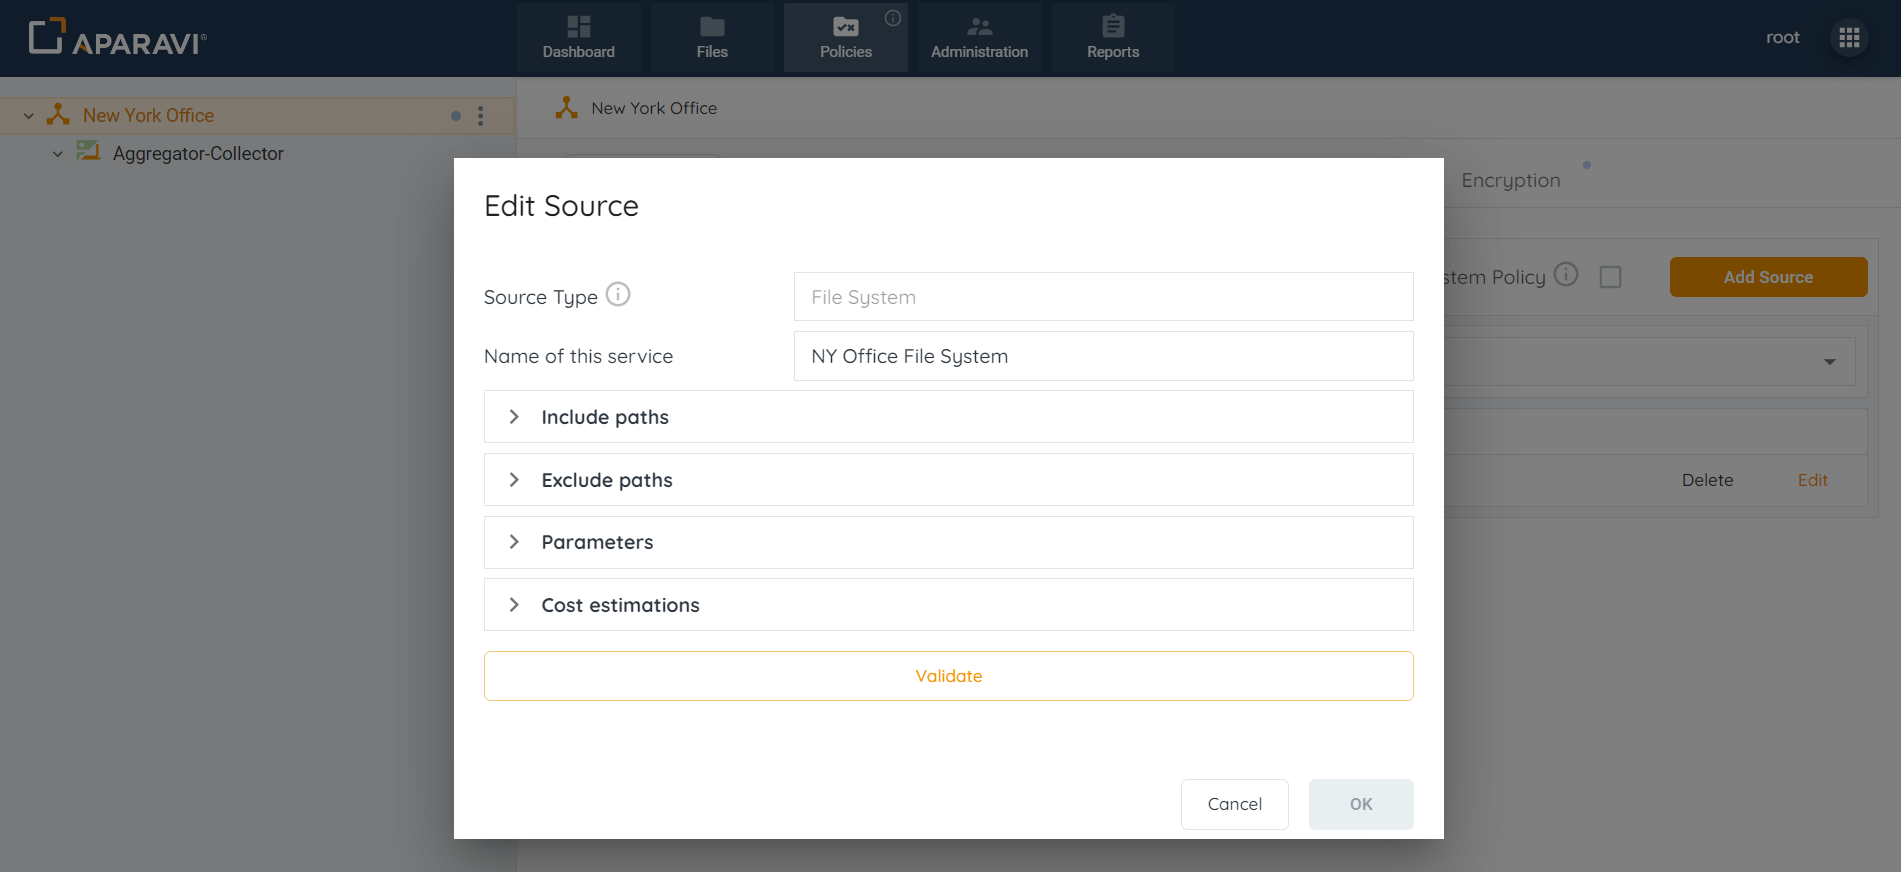Click the Name of this service field
Screen dimensions: 1901x872
click(1102, 356)
